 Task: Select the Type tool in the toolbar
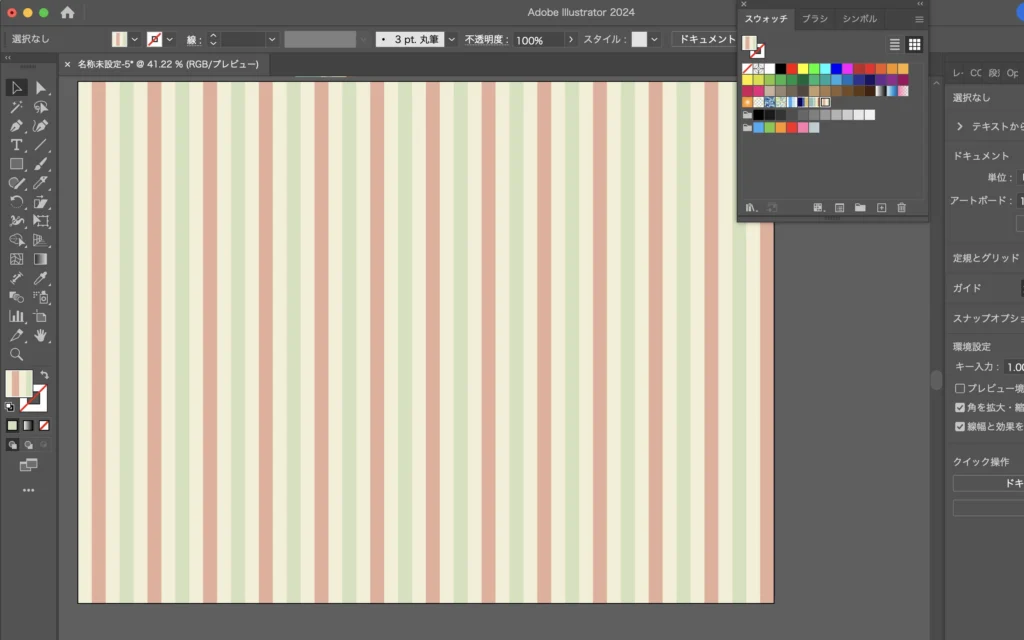(17, 145)
